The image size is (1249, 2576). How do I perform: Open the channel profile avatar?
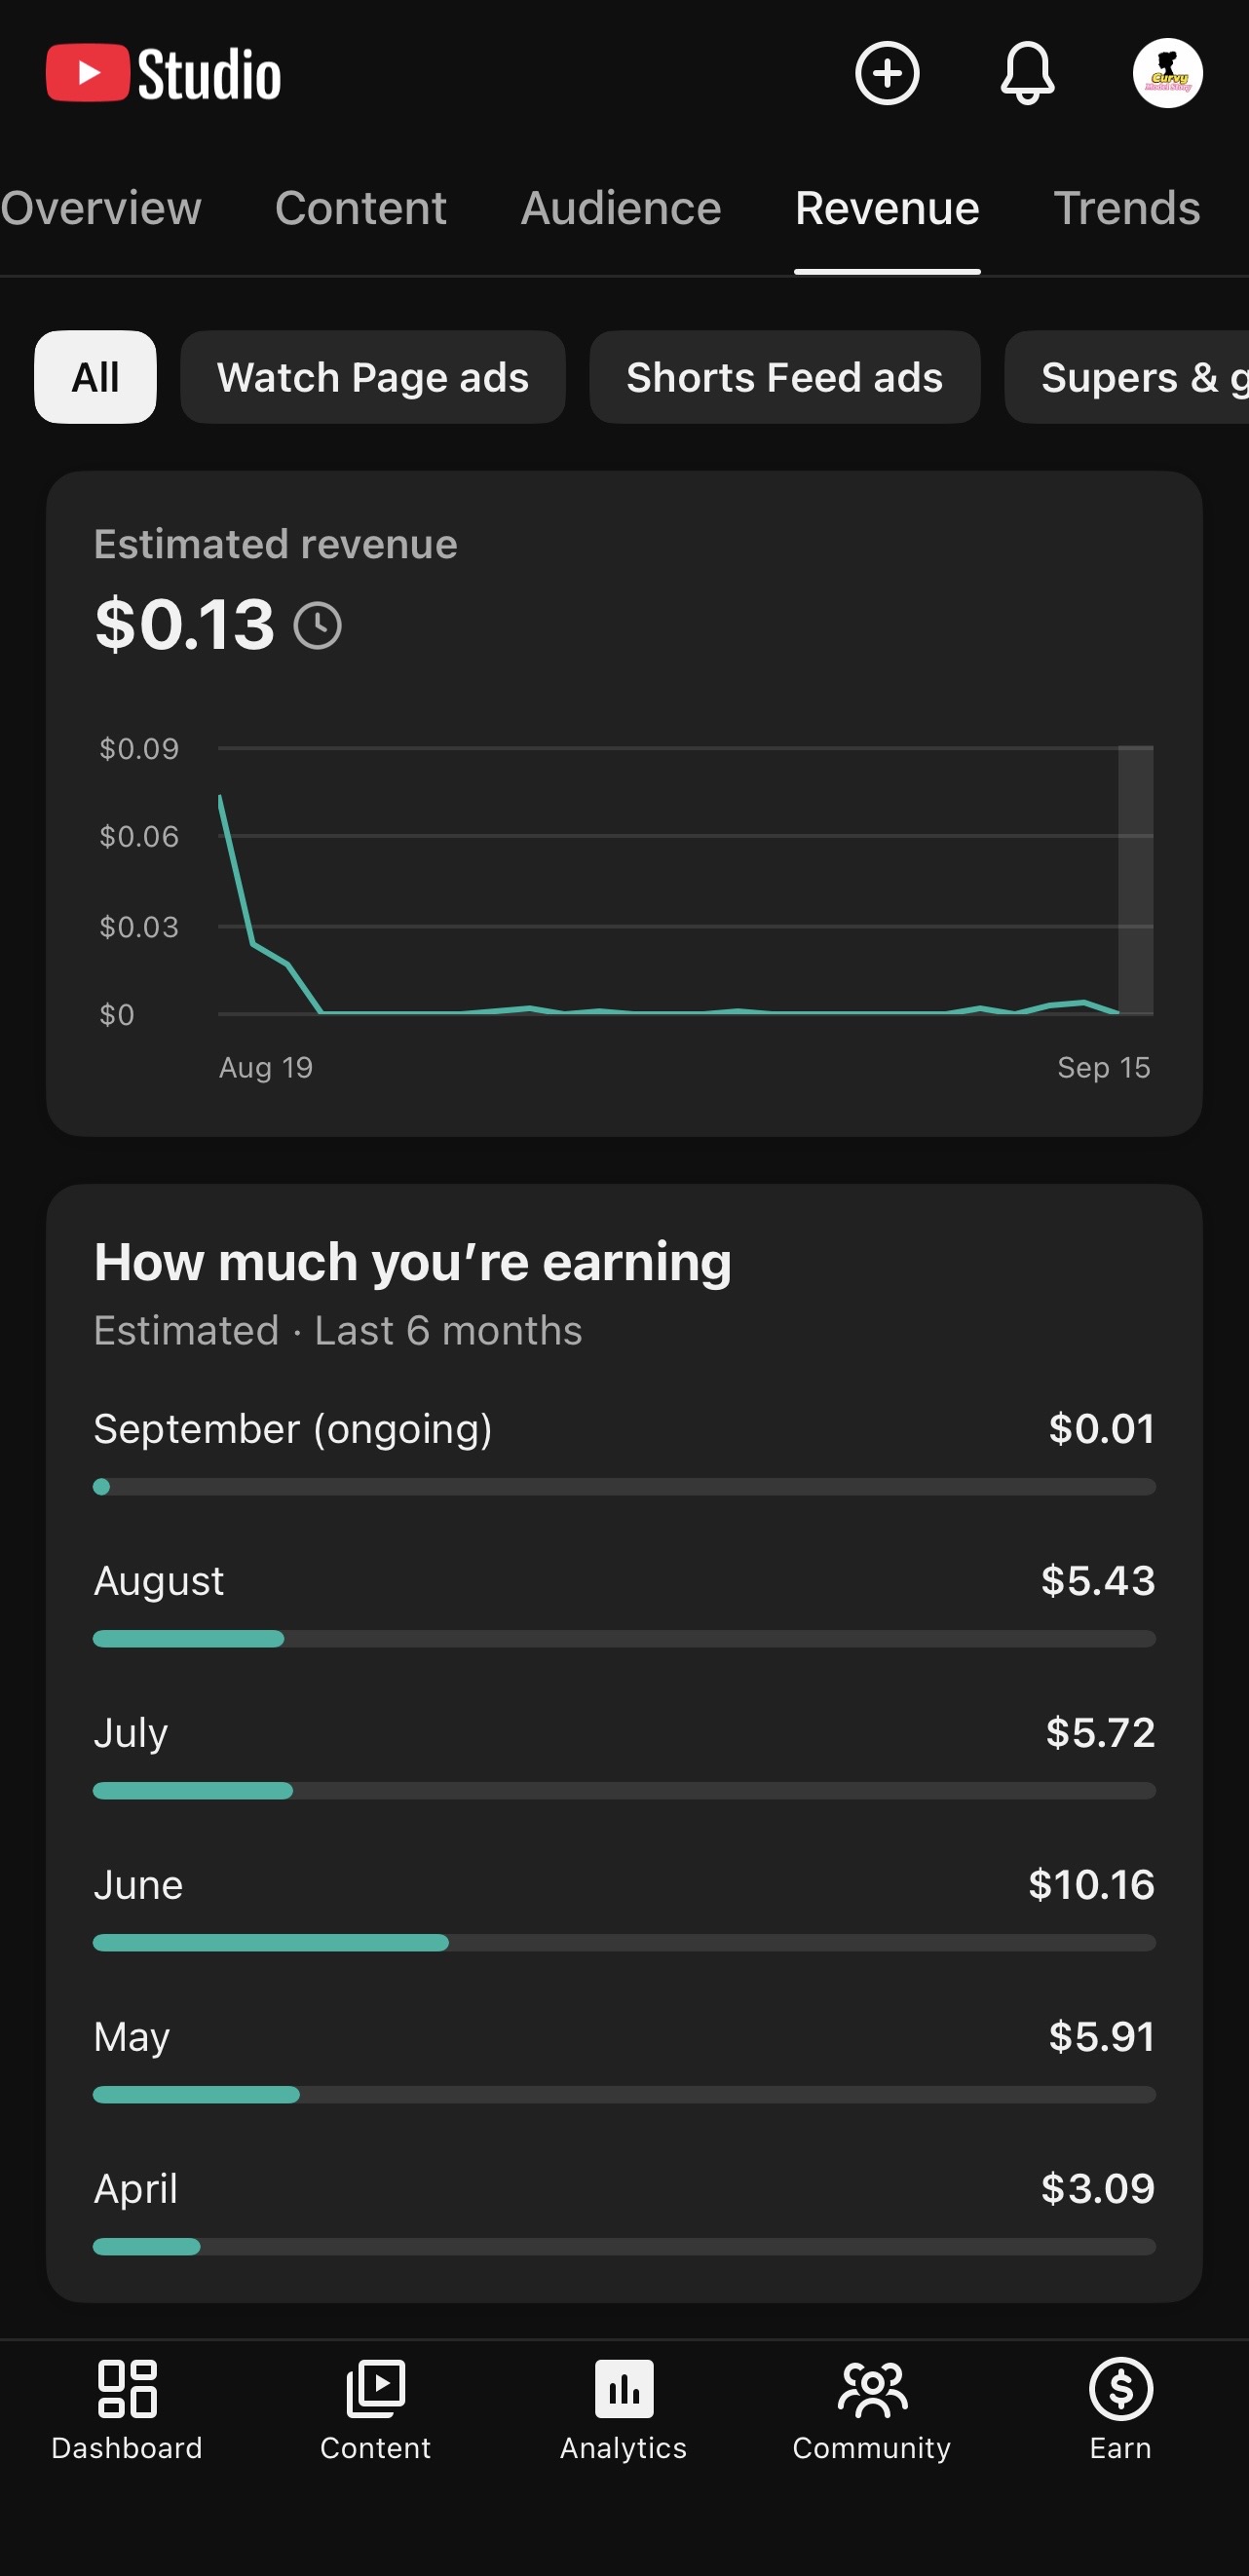(1167, 73)
